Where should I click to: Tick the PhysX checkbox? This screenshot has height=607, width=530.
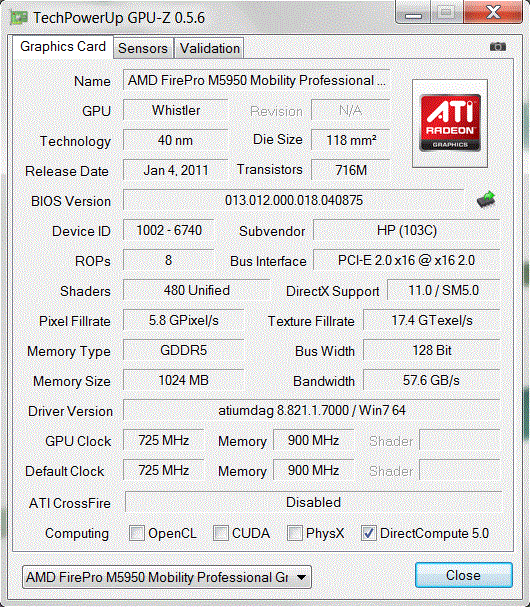[295, 533]
